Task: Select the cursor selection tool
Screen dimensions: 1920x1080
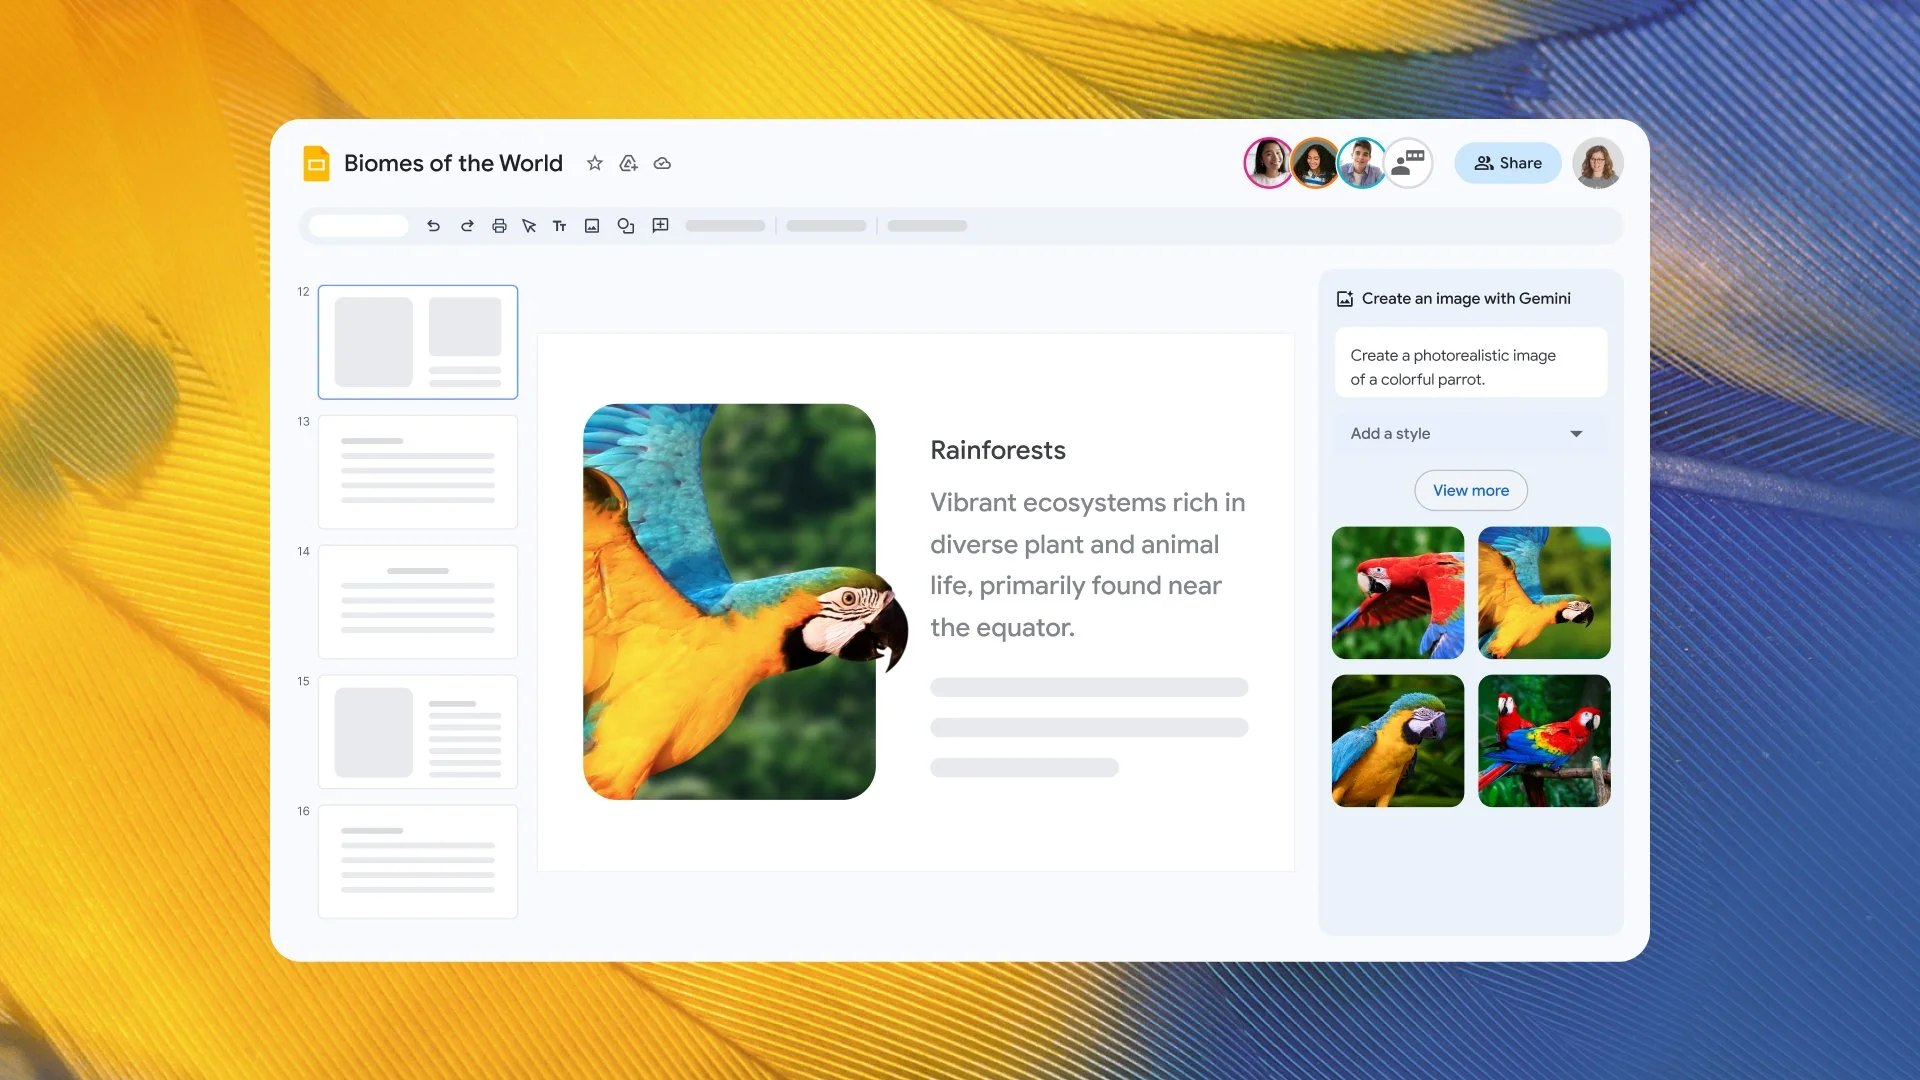Action: pos(529,226)
